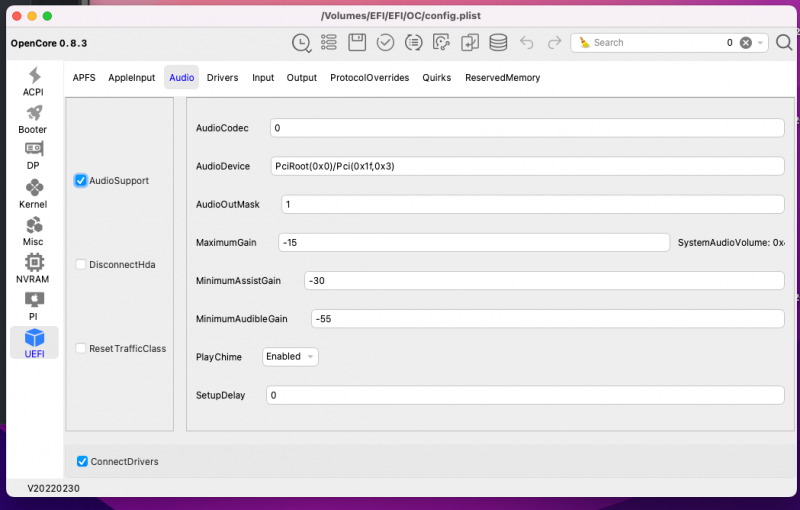800x510 pixels.
Task: Switch to the Quirks tab
Action: click(437, 78)
